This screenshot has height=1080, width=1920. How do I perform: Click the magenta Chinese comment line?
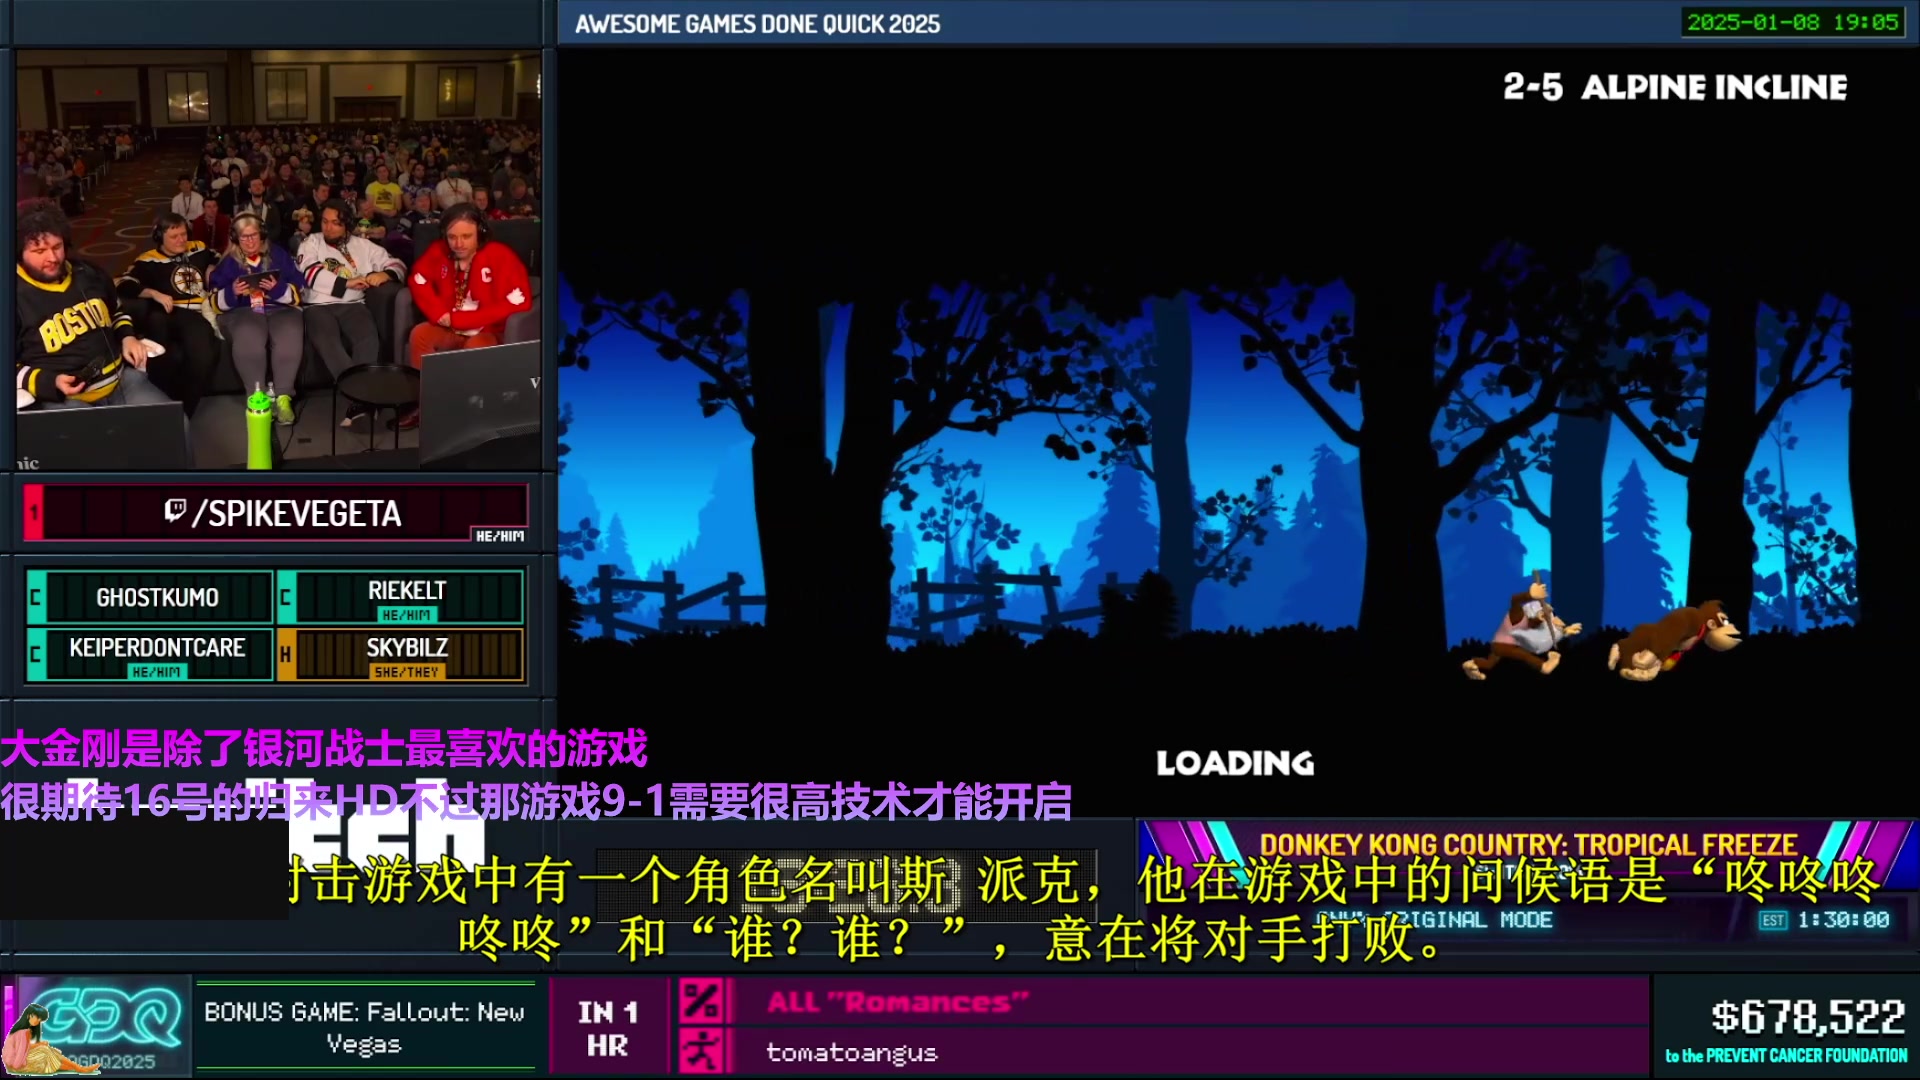(324, 748)
